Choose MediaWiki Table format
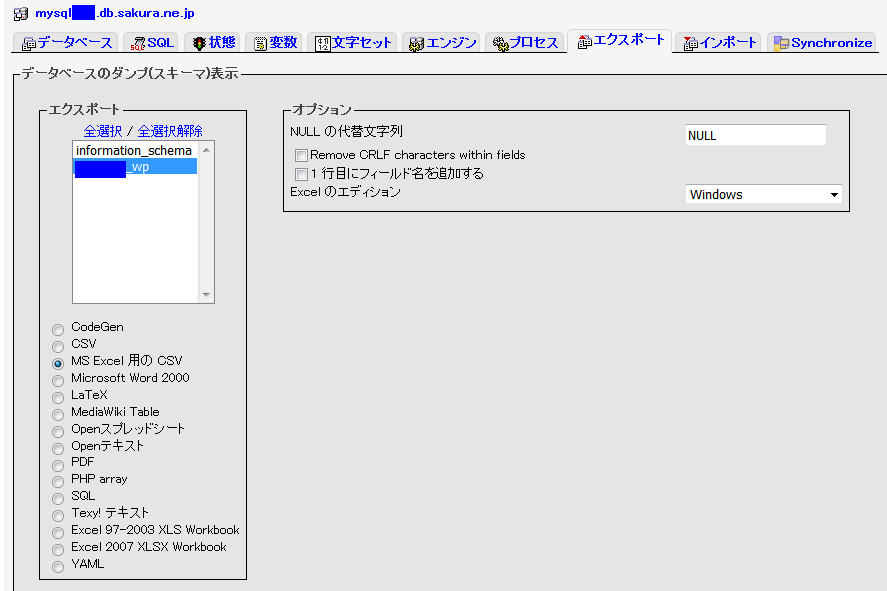The height and width of the screenshot is (591, 887). point(58,414)
